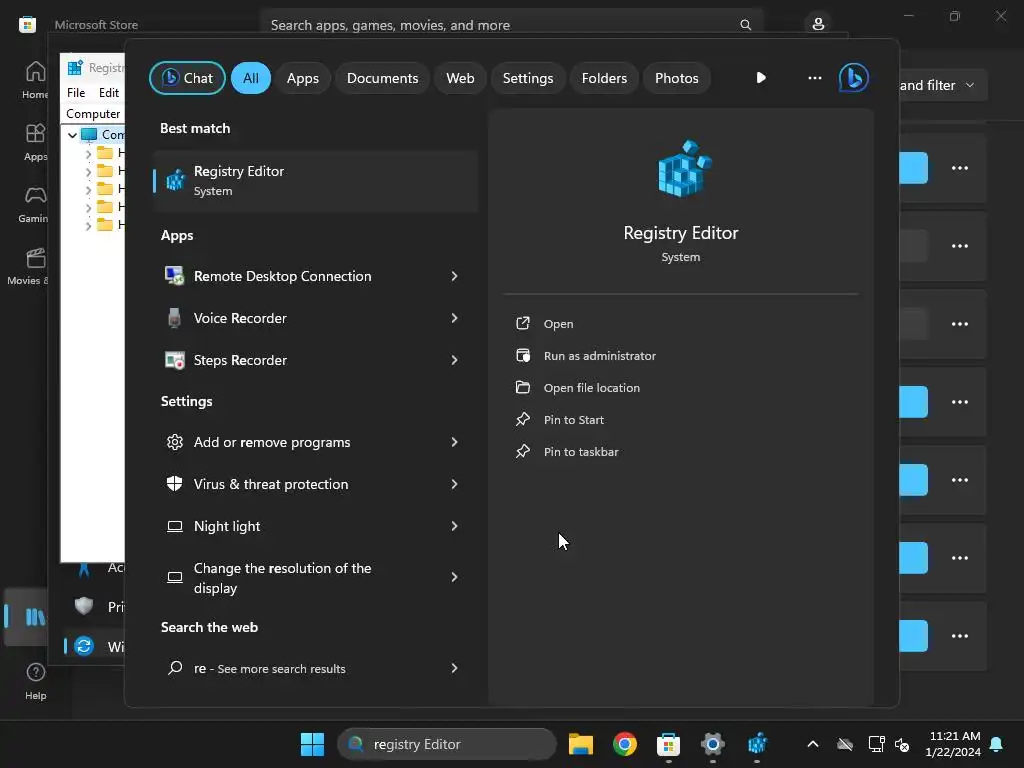Switch to the Apps filter tab
This screenshot has height=768, width=1024.
coord(302,78)
